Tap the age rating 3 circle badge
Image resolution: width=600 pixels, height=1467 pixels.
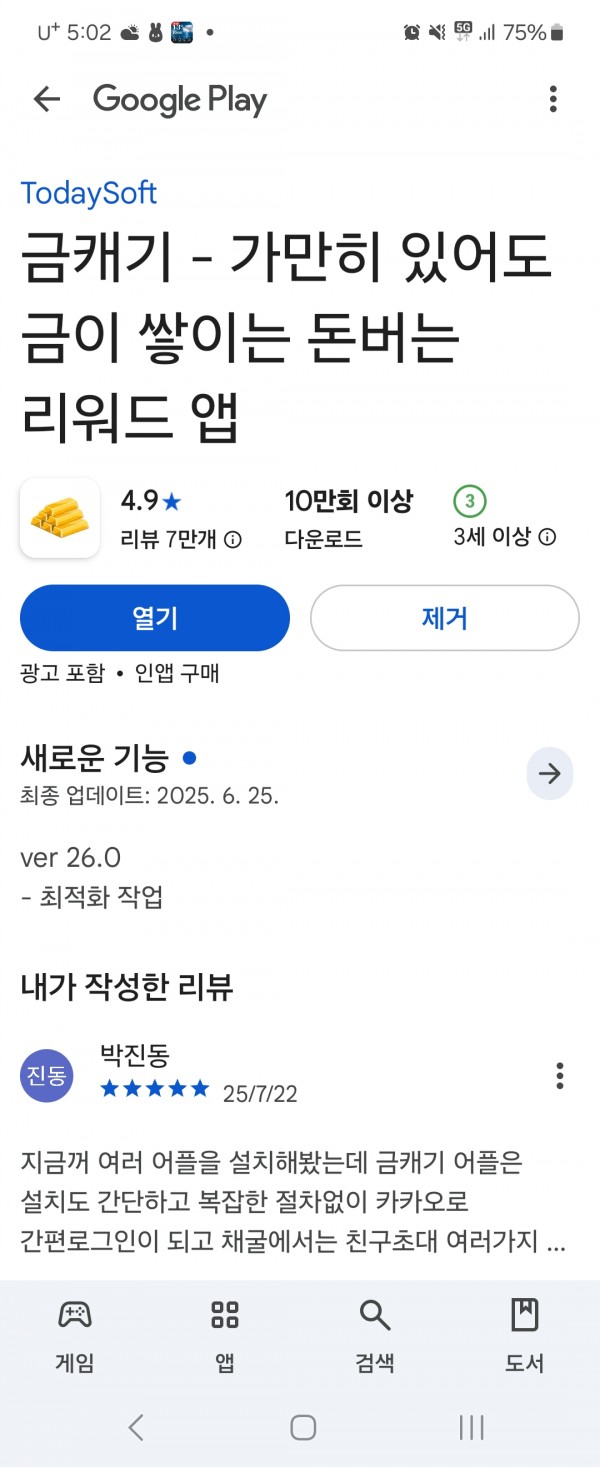[x=470, y=501]
